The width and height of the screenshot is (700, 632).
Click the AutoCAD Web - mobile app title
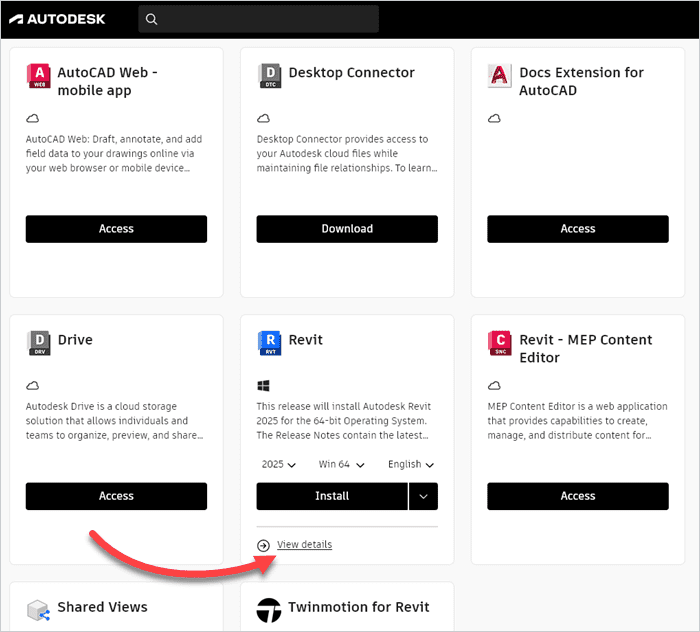point(108,81)
